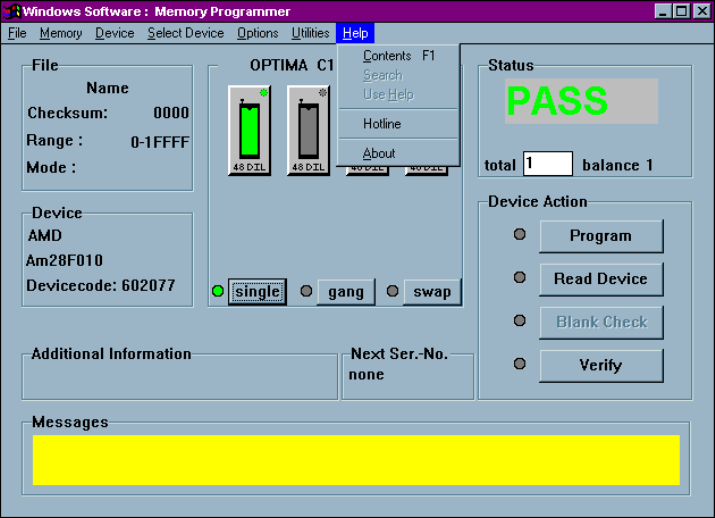Open the Device menu
The height and width of the screenshot is (518, 715).
[114, 33]
